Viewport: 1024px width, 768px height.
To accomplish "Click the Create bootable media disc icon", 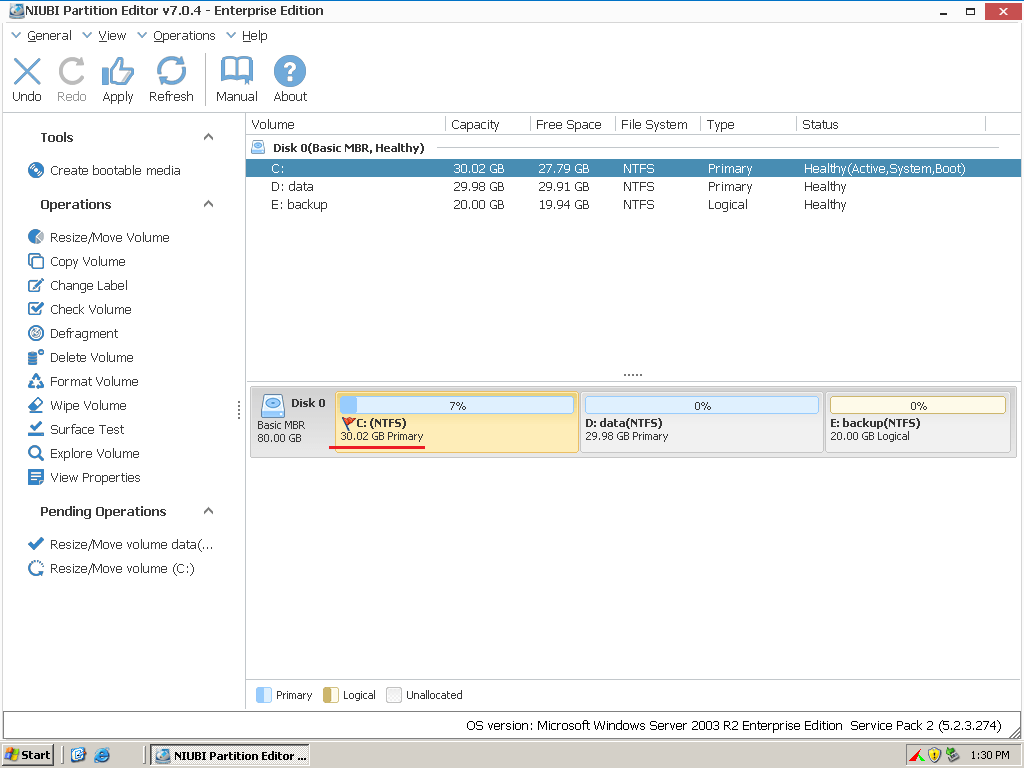I will coord(36,170).
